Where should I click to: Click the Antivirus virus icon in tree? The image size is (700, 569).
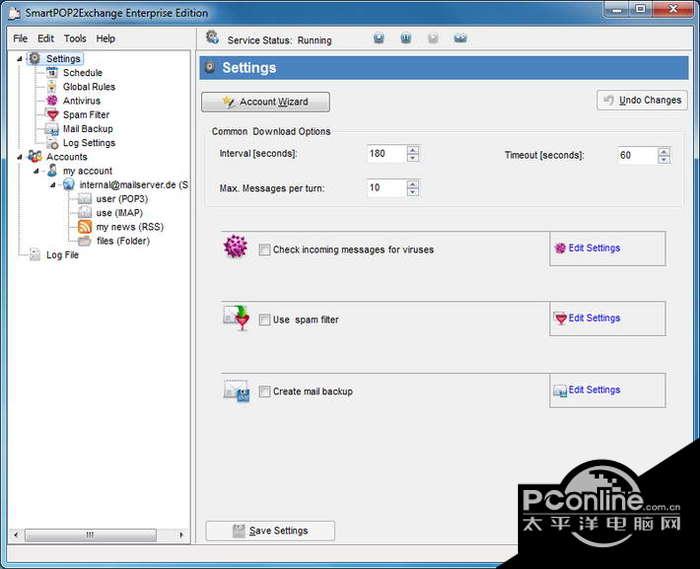[52, 100]
